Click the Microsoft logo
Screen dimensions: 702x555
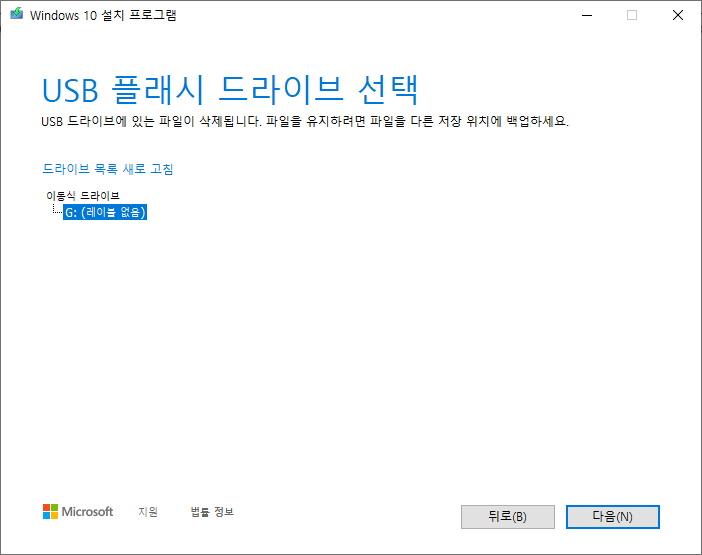pyautogui.click(x=78, y=512)
